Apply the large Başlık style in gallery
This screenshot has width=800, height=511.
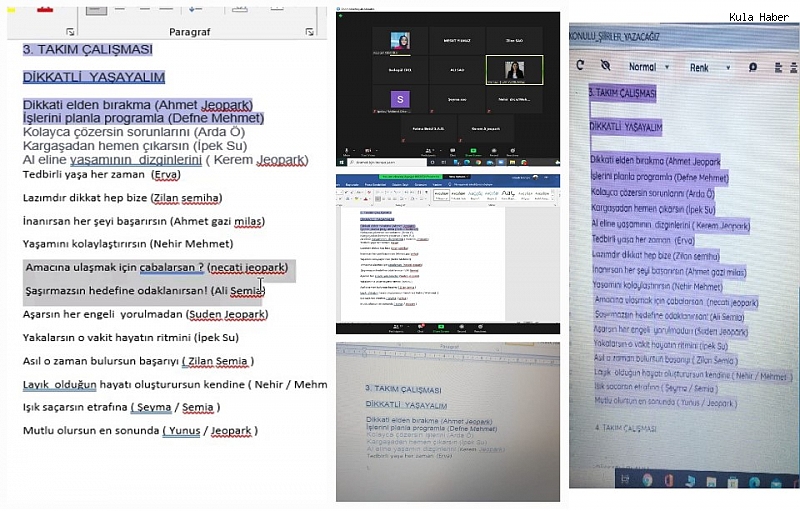508,195
